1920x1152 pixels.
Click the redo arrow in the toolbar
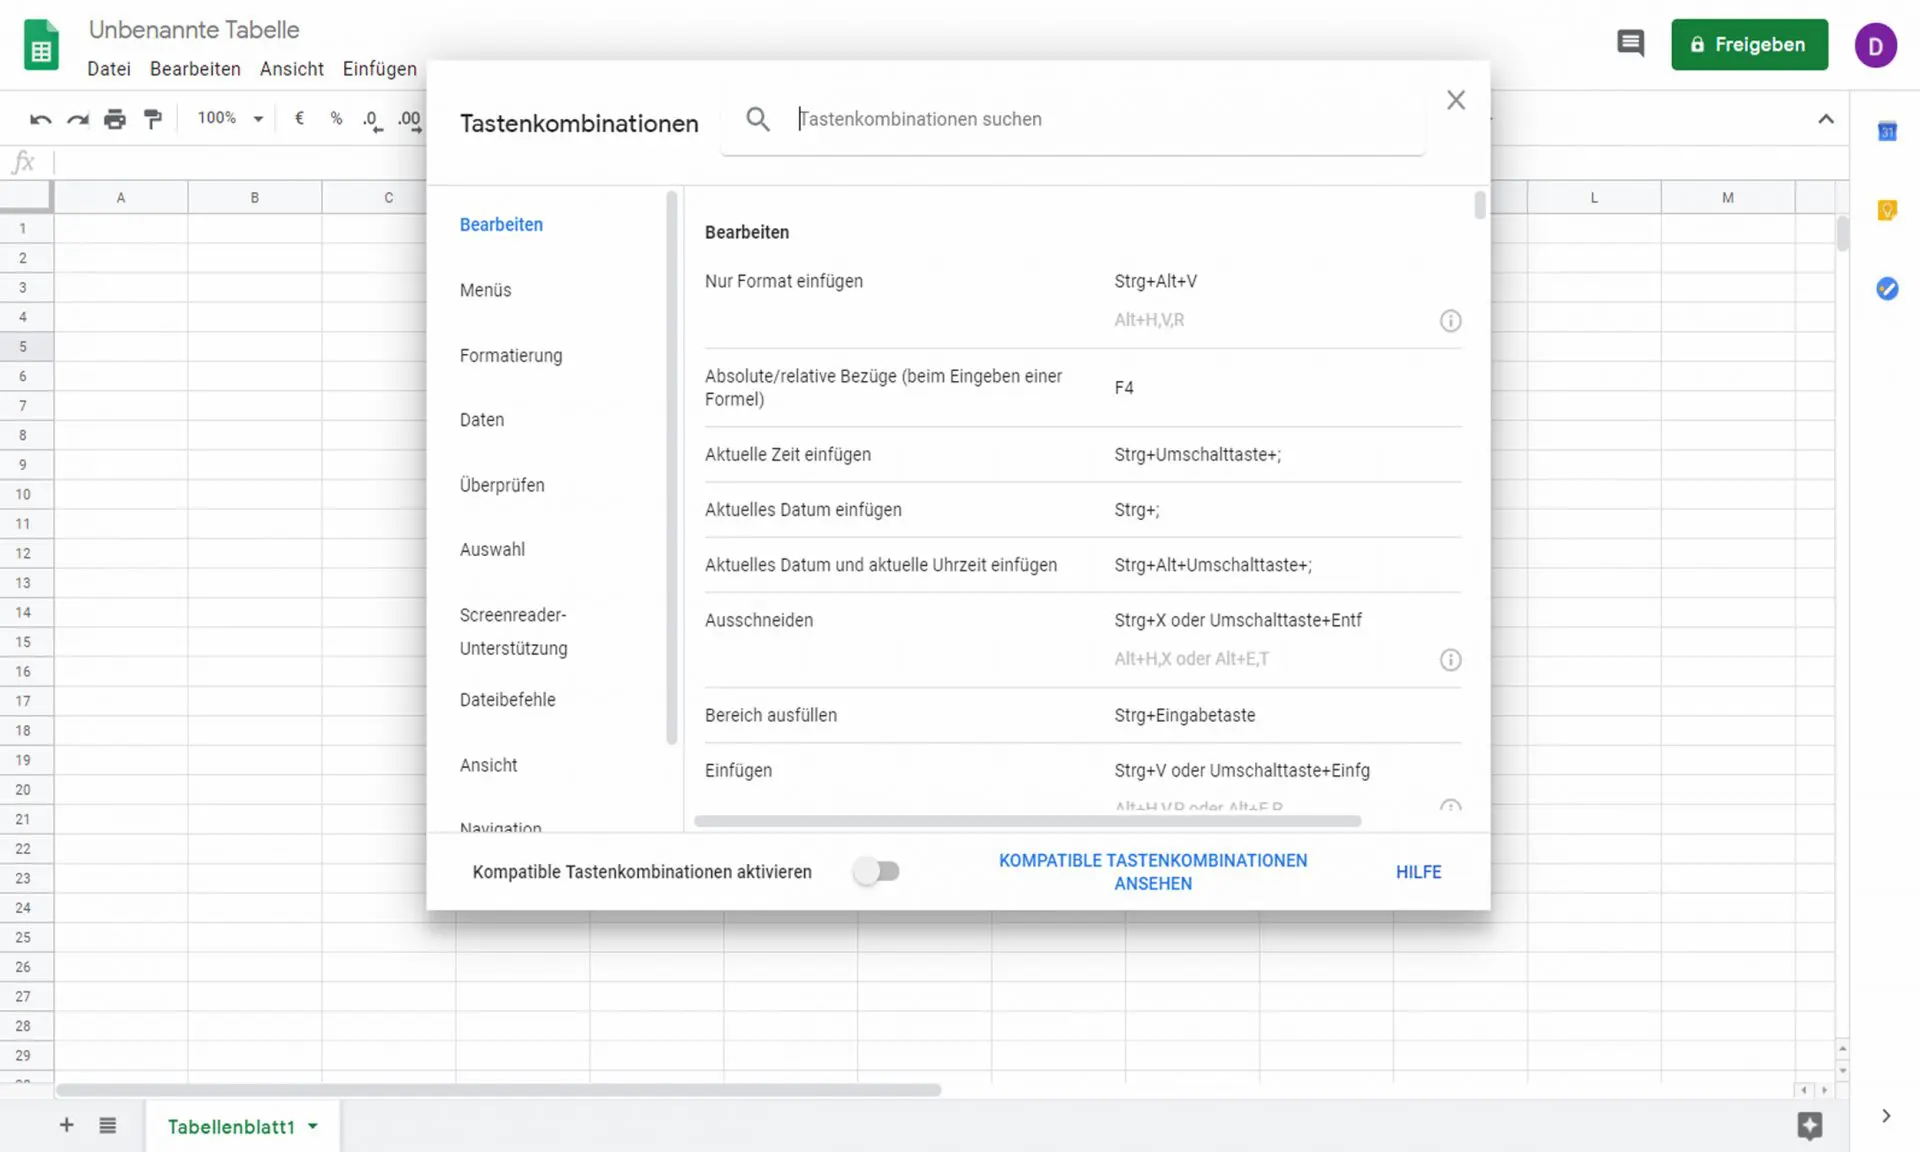pyautogui.click(x=77, y=120)
